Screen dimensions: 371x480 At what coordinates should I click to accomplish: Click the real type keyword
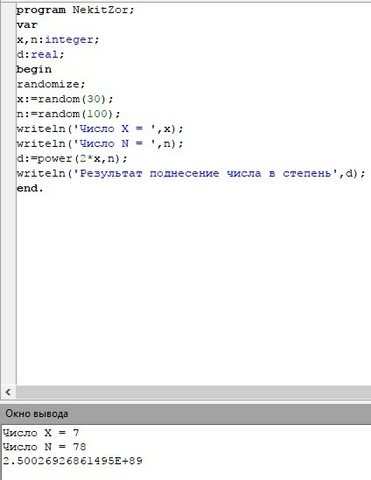coord(45,54)
